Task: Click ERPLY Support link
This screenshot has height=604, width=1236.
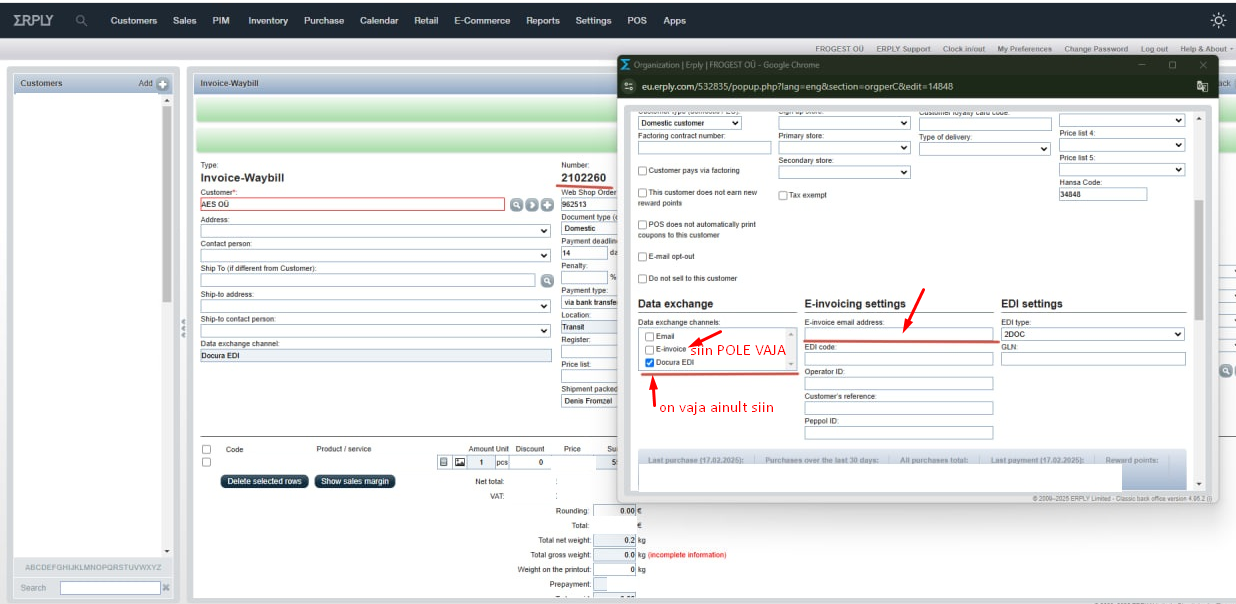Action: [x=903, y=48]
